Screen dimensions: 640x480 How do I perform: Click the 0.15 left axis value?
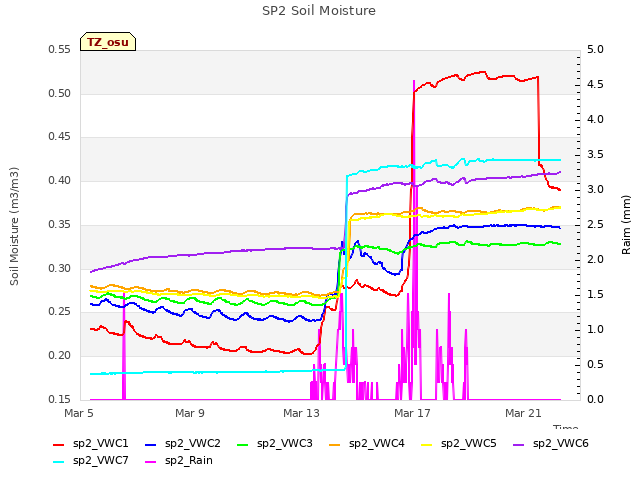pos(60,399)
